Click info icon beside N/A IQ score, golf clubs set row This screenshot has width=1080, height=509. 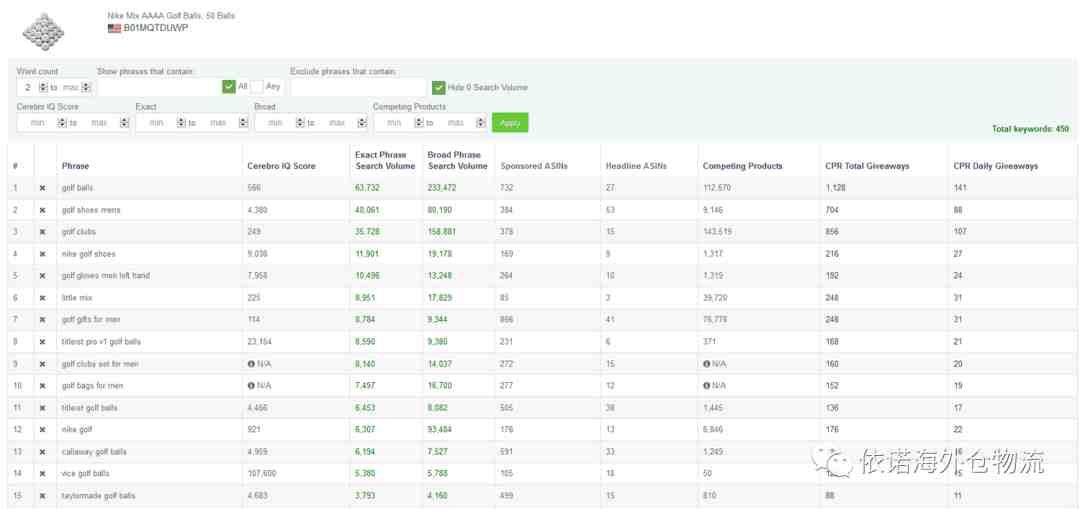point(251,364)
